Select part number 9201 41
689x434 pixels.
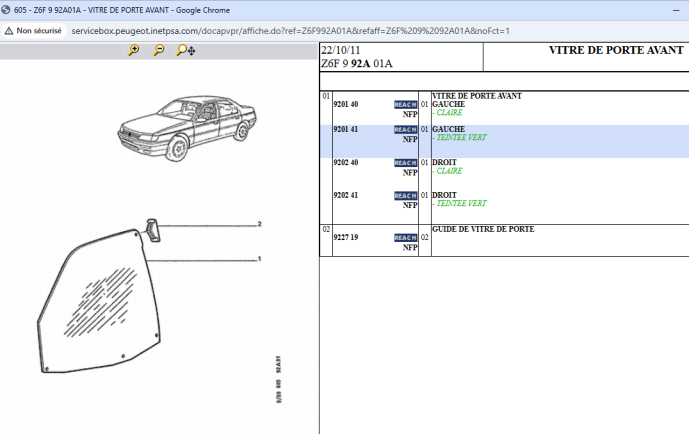[346, 130]
